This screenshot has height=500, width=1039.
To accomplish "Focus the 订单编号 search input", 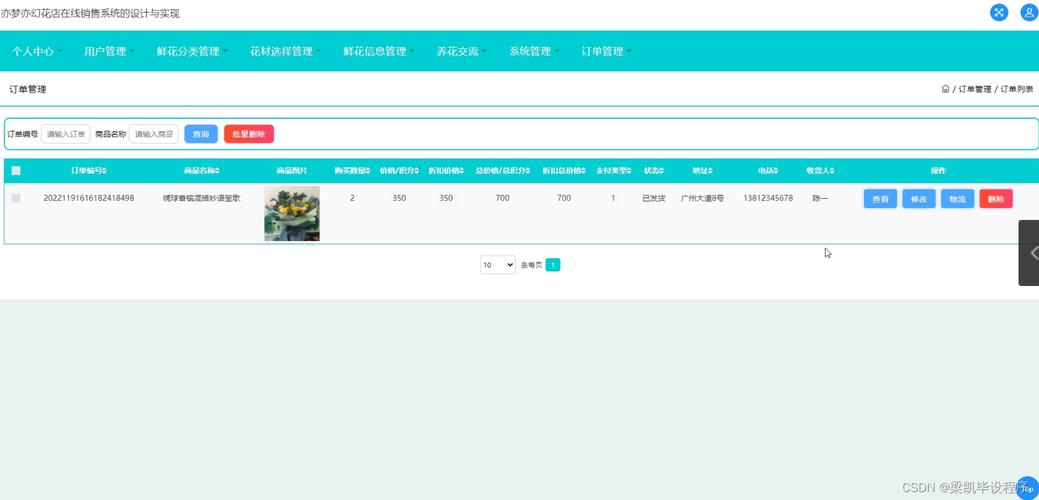I will point(66,134).
